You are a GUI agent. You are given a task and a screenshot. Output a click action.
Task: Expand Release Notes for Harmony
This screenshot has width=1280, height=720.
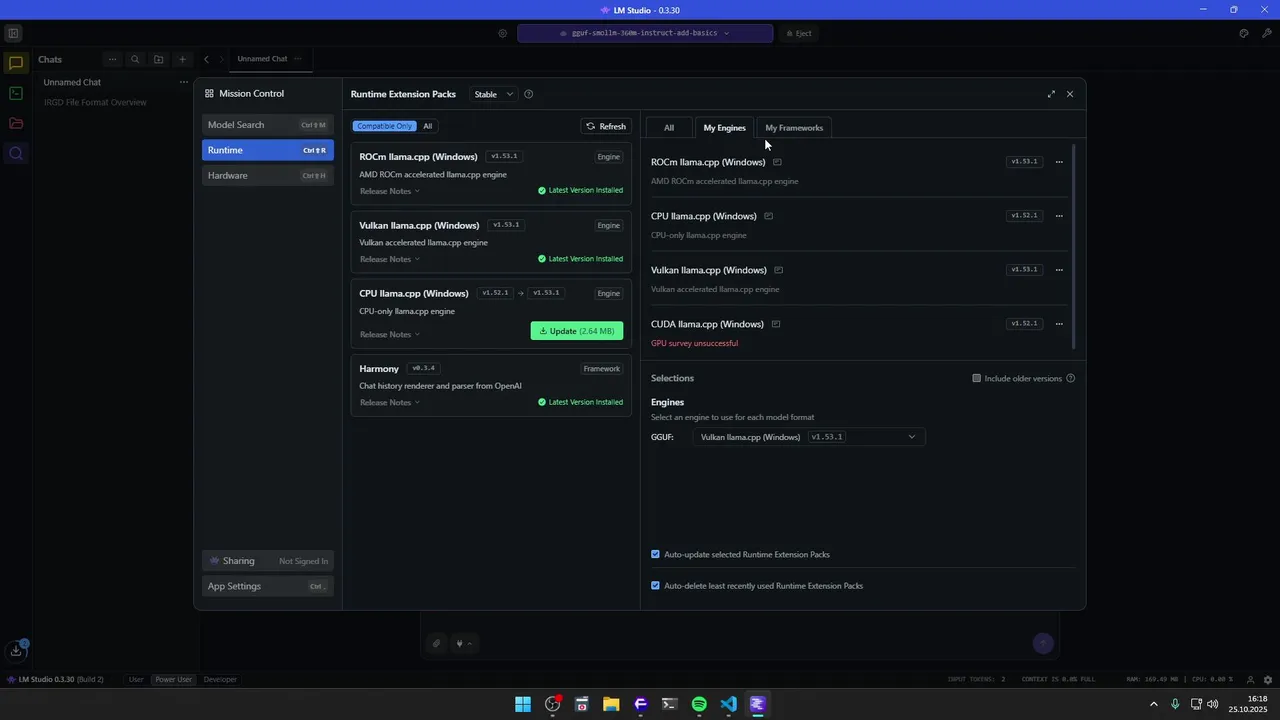(389, 402)
